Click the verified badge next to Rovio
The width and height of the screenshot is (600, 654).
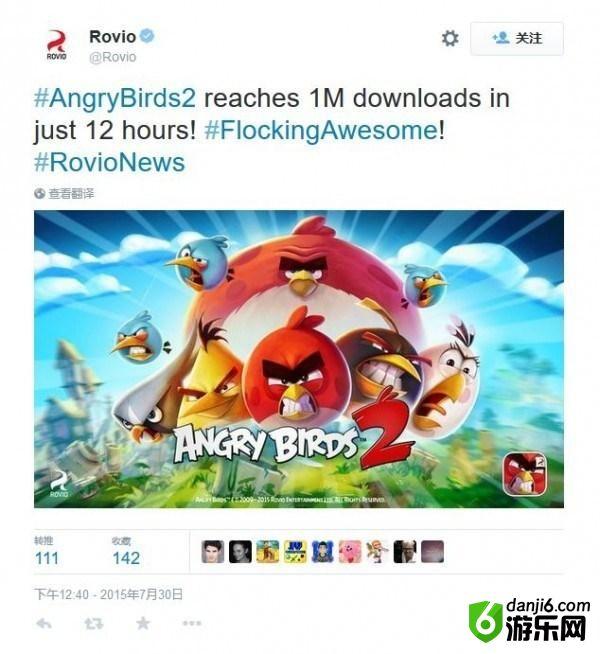tap(146, 36)
